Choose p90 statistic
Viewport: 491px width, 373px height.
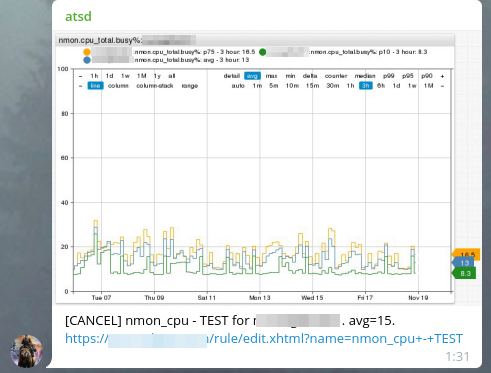pos(427,76)
